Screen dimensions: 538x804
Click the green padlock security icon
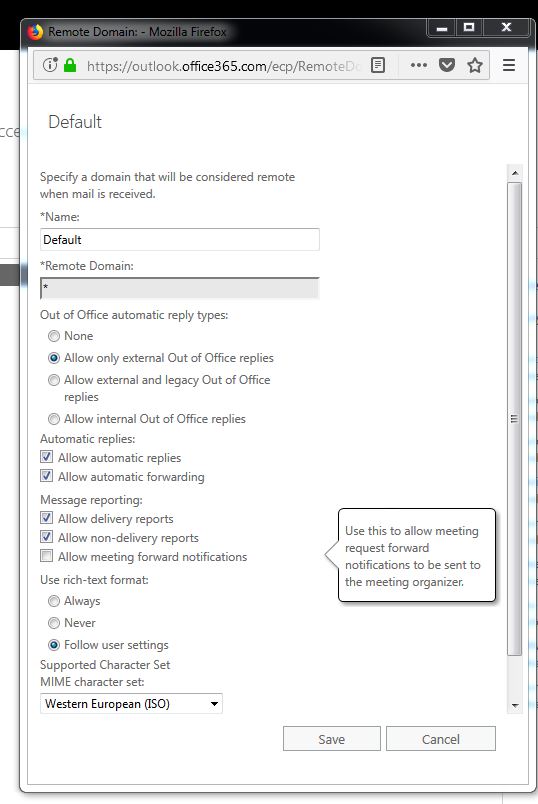pyautogui.click(x=70, y=65)
